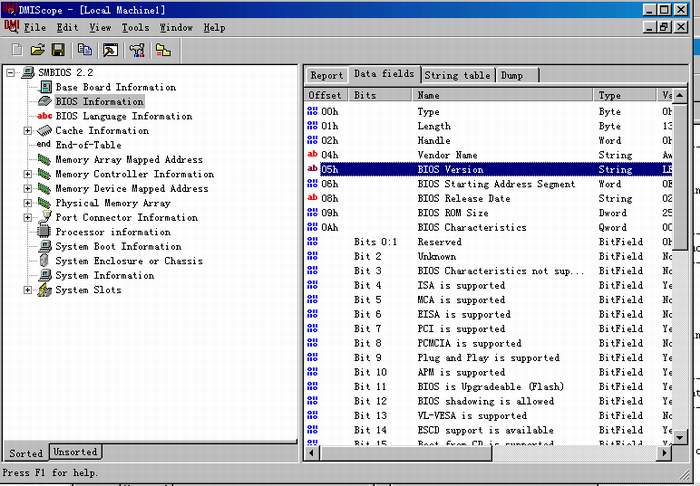700x486 pixels.
Task: Click the New document toolbar icon
Action: tap(17, 50)
